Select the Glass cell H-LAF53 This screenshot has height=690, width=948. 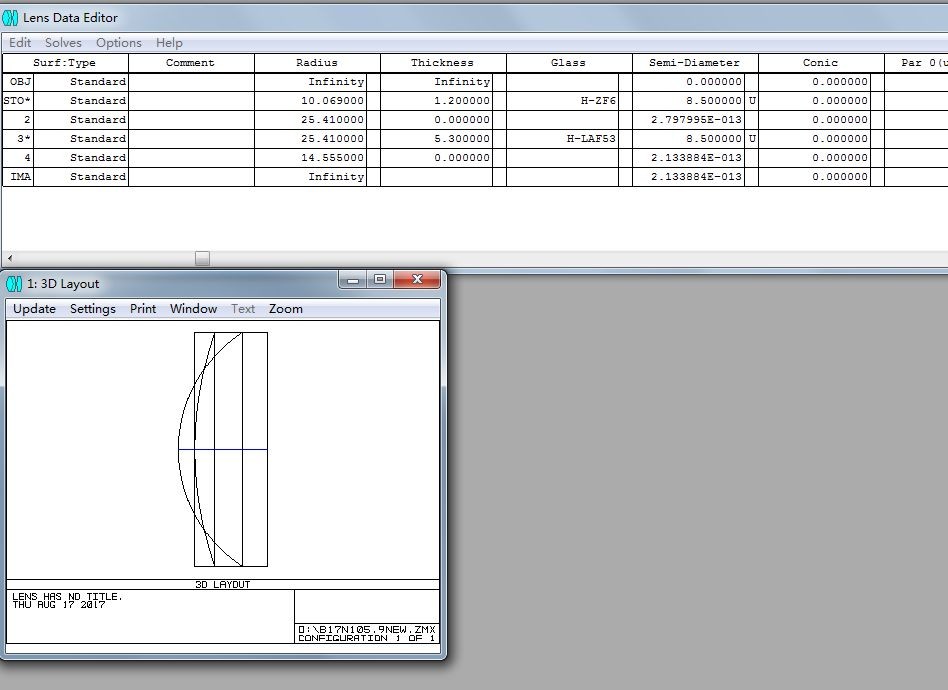(x=562, y=139)
